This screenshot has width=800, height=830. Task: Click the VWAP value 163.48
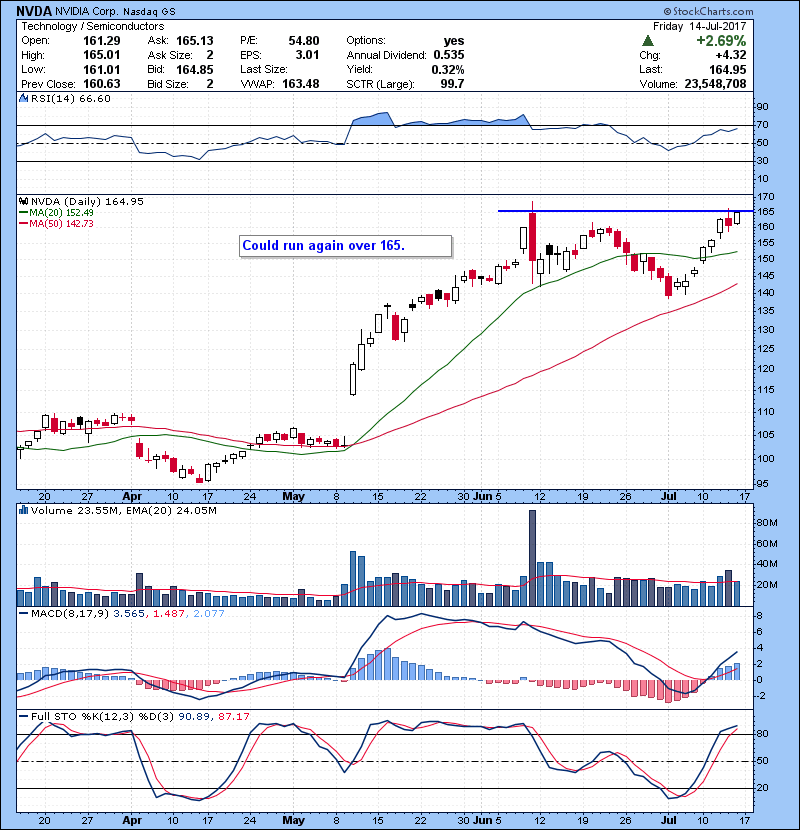pos(301,84)
